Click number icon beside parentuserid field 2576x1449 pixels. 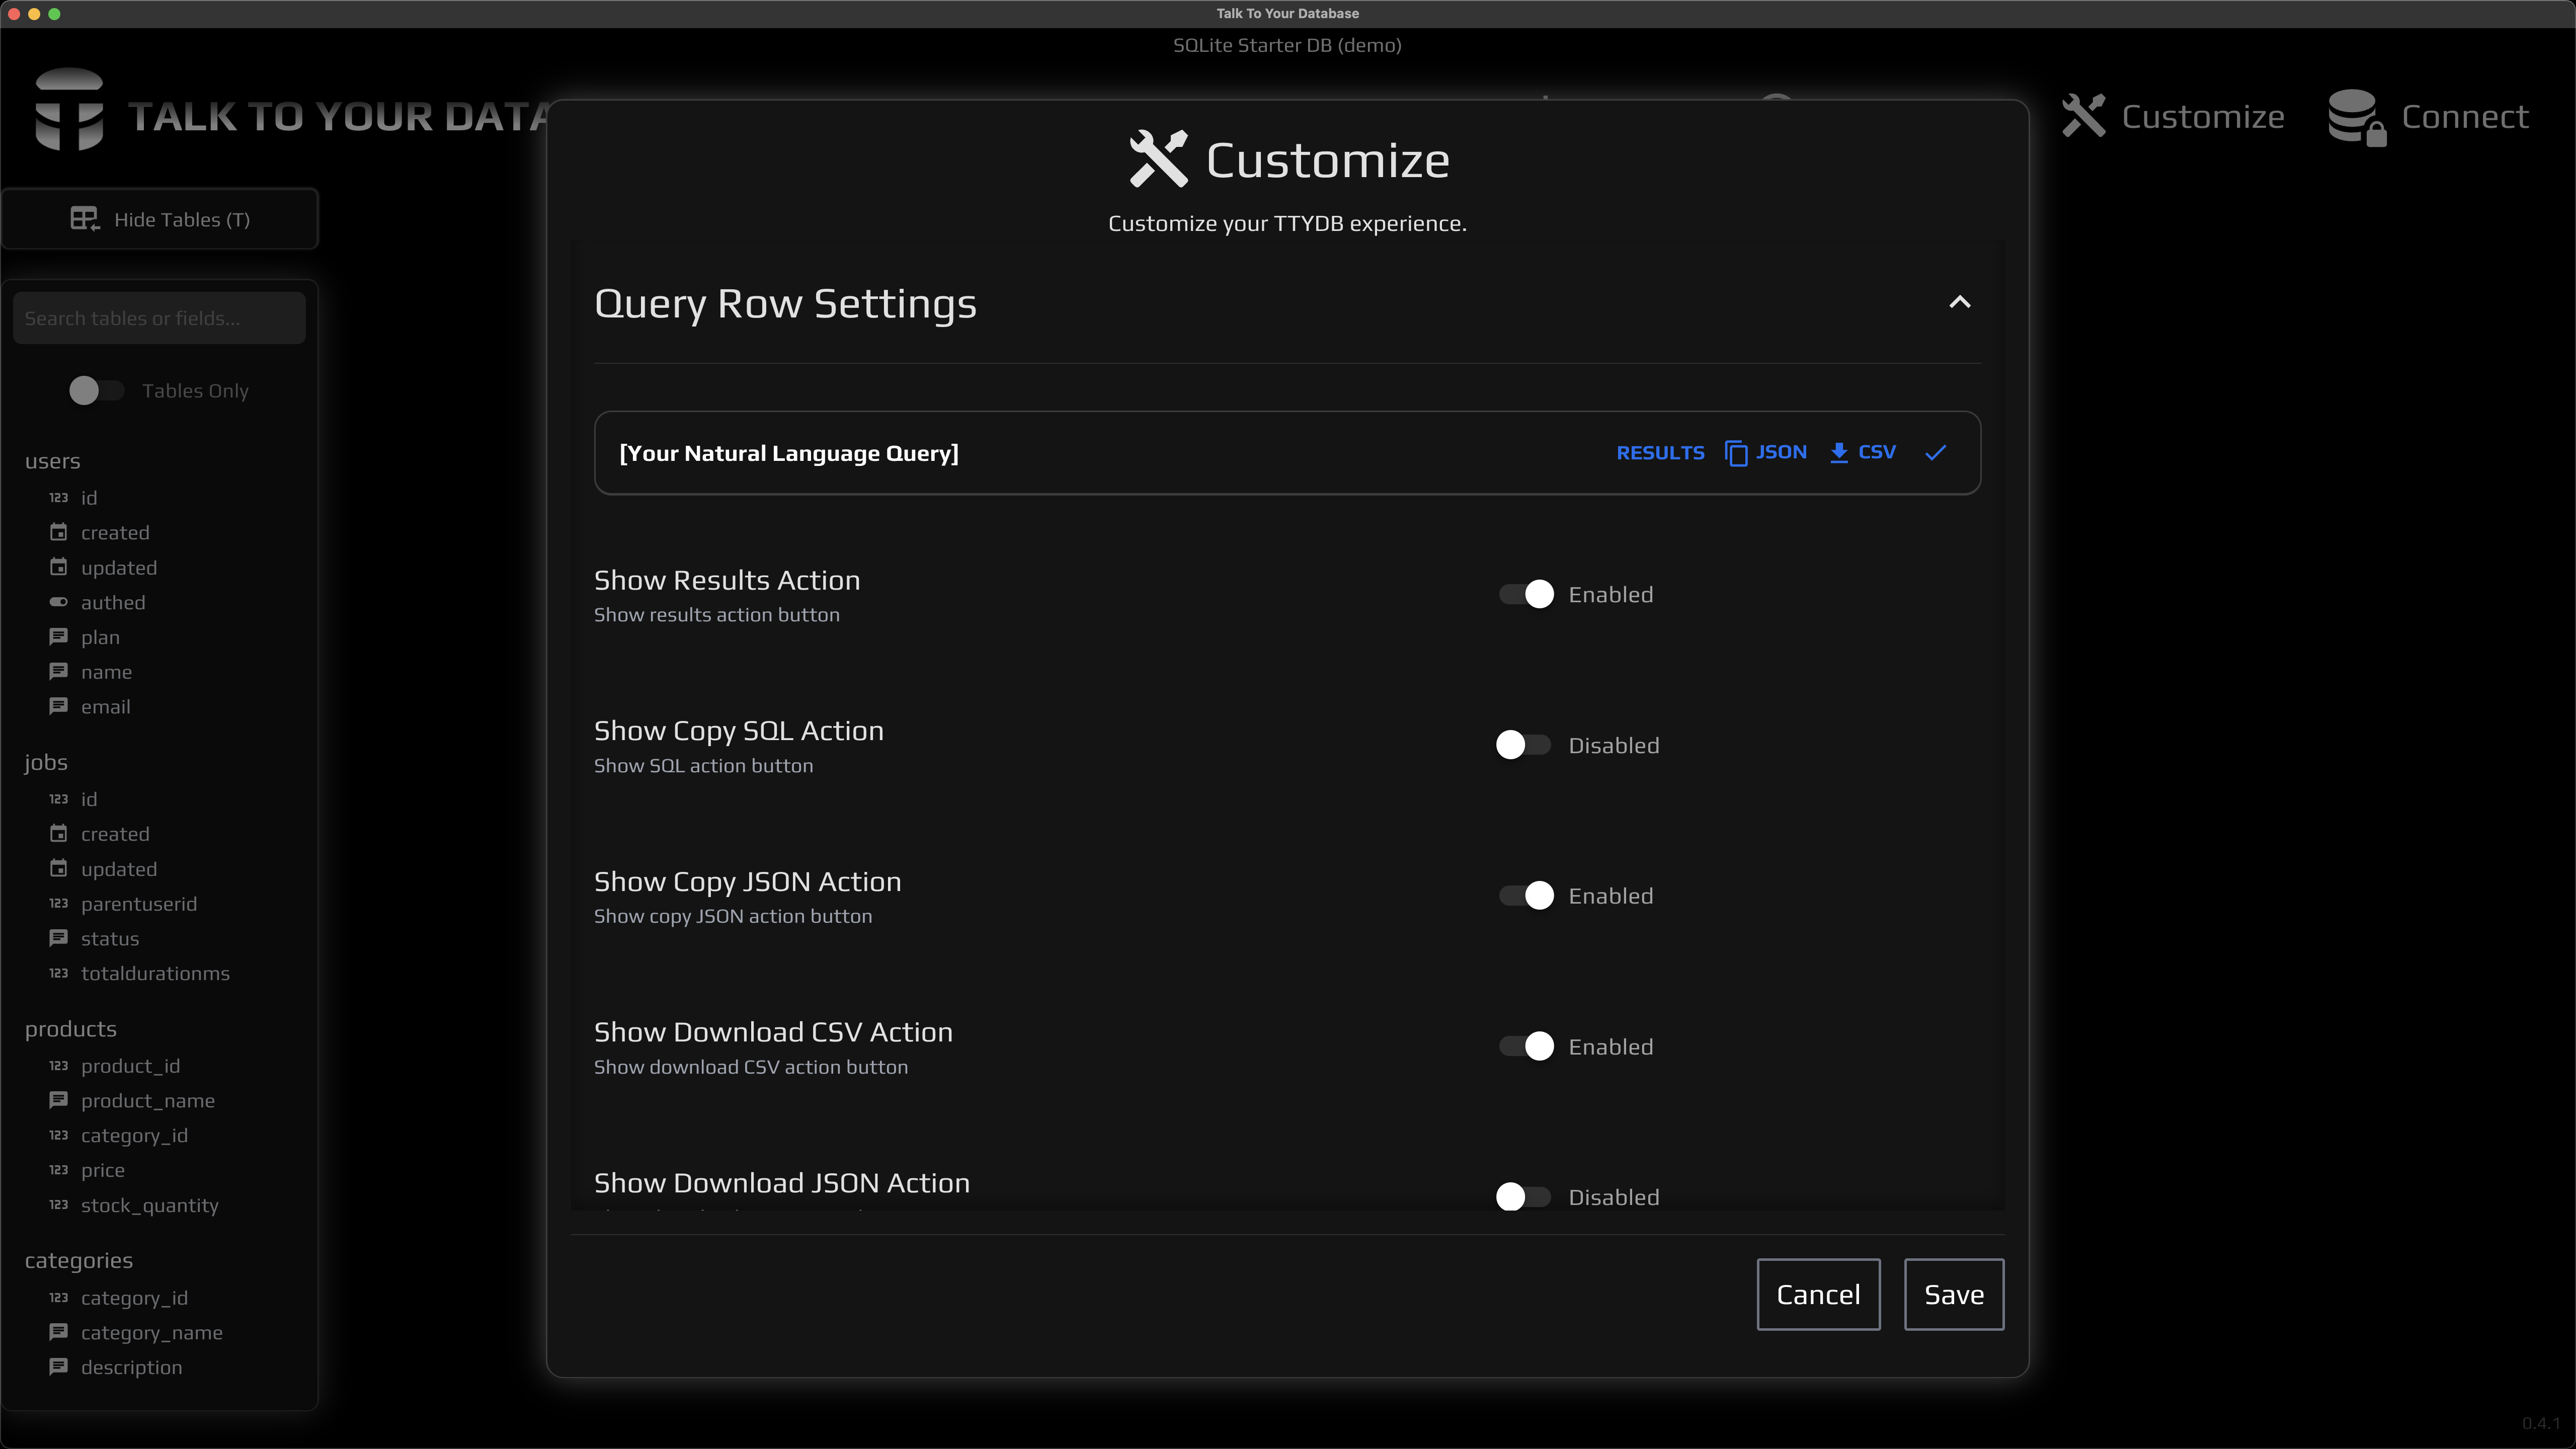[x=59, y=903]
